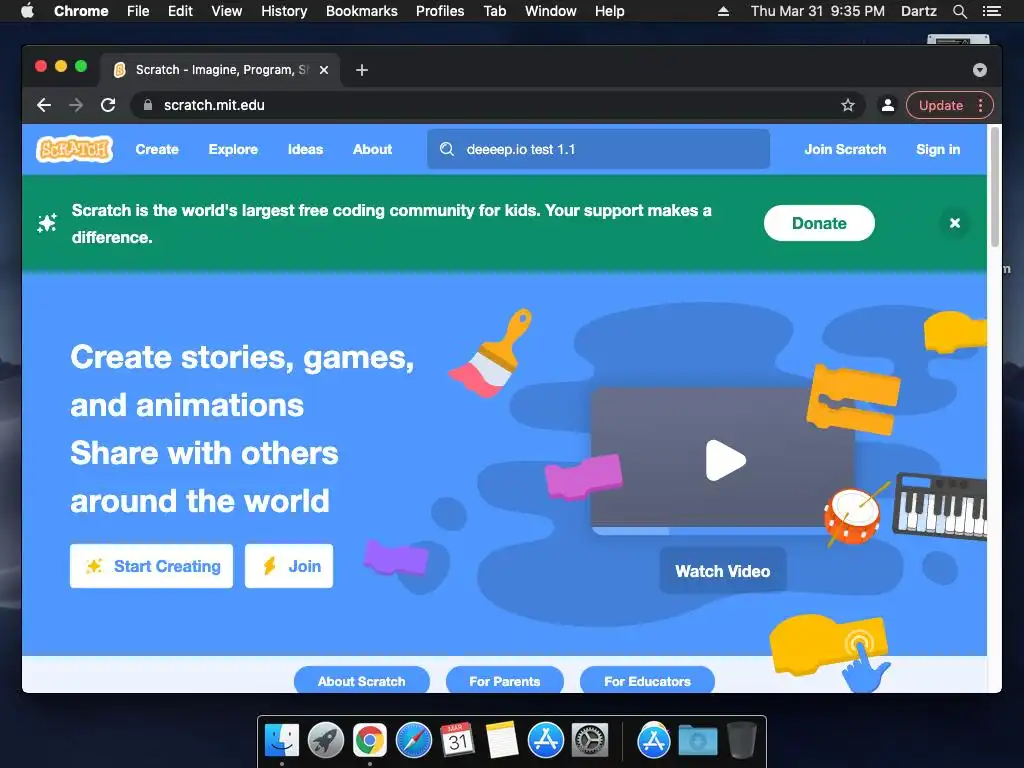The image size is (1024, 768).
Task: Open the Downloads folder in Dock
Action: pyautogui.click(x=697, y=741)
